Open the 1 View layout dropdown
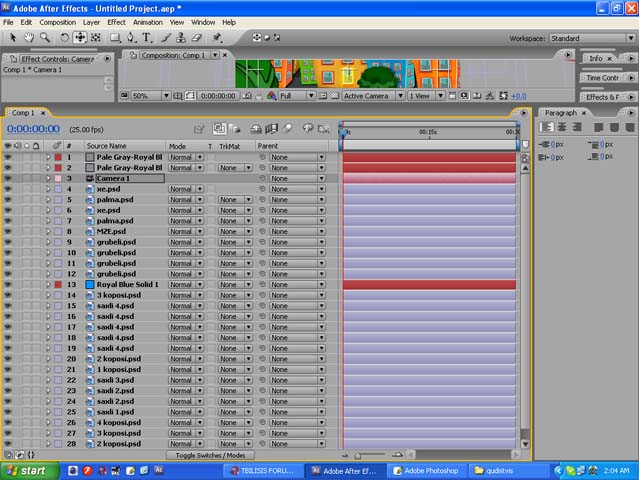Screen dimensions: 640x480 click(426, 96)
